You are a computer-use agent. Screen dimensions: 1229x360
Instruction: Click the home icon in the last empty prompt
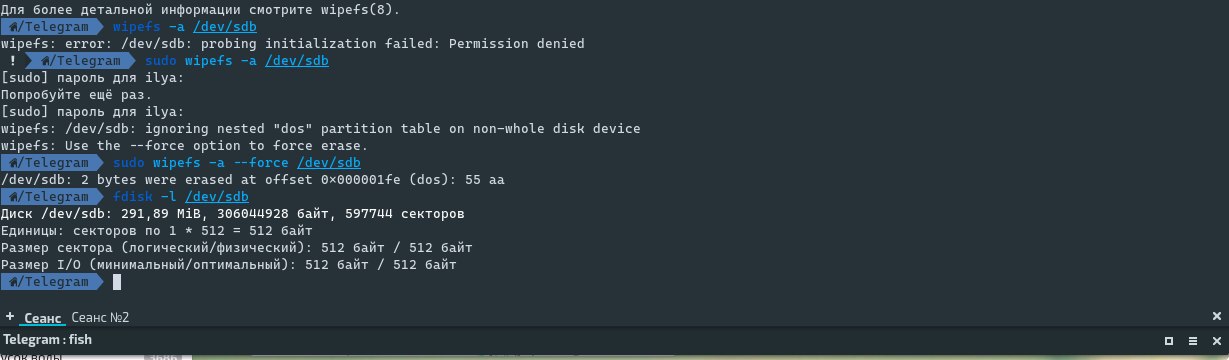pyautogui.click(x=14, y=282)
